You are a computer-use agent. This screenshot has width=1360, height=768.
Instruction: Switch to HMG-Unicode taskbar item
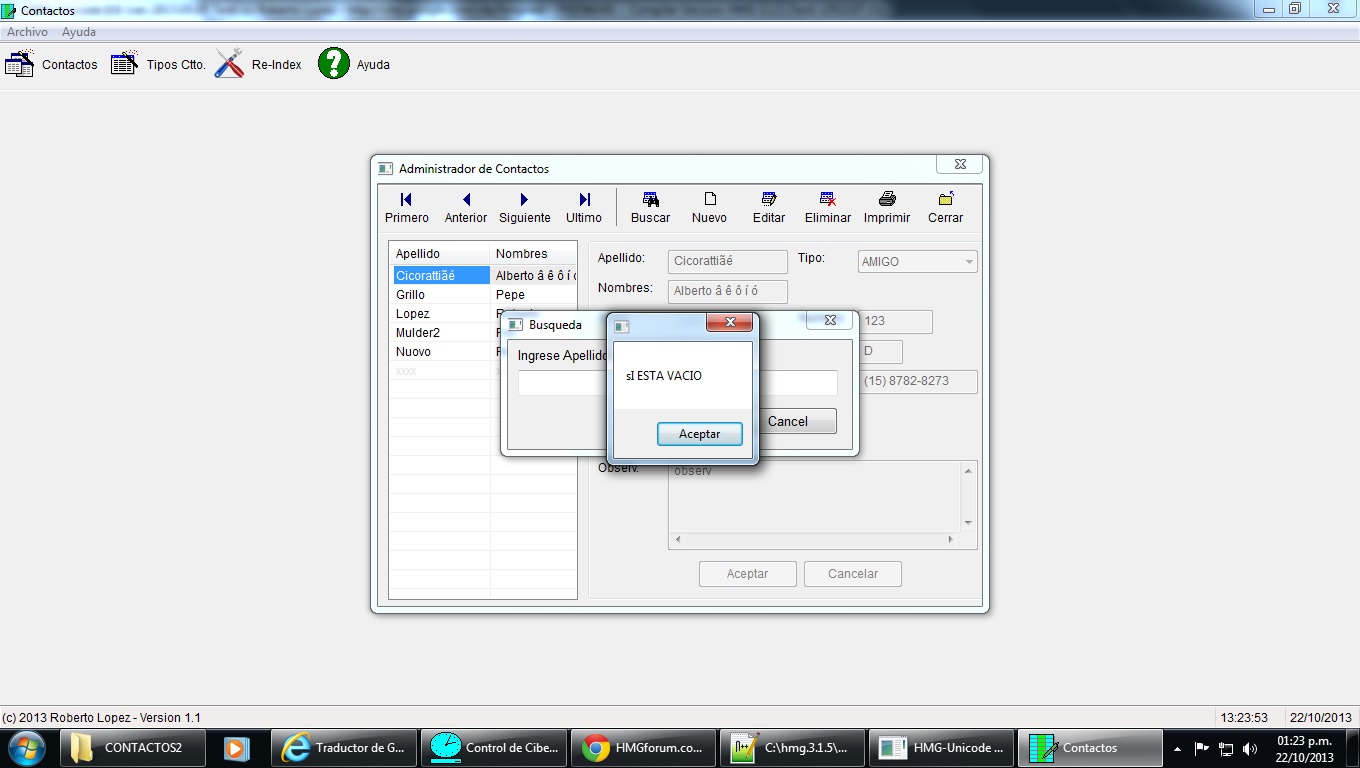942,747
